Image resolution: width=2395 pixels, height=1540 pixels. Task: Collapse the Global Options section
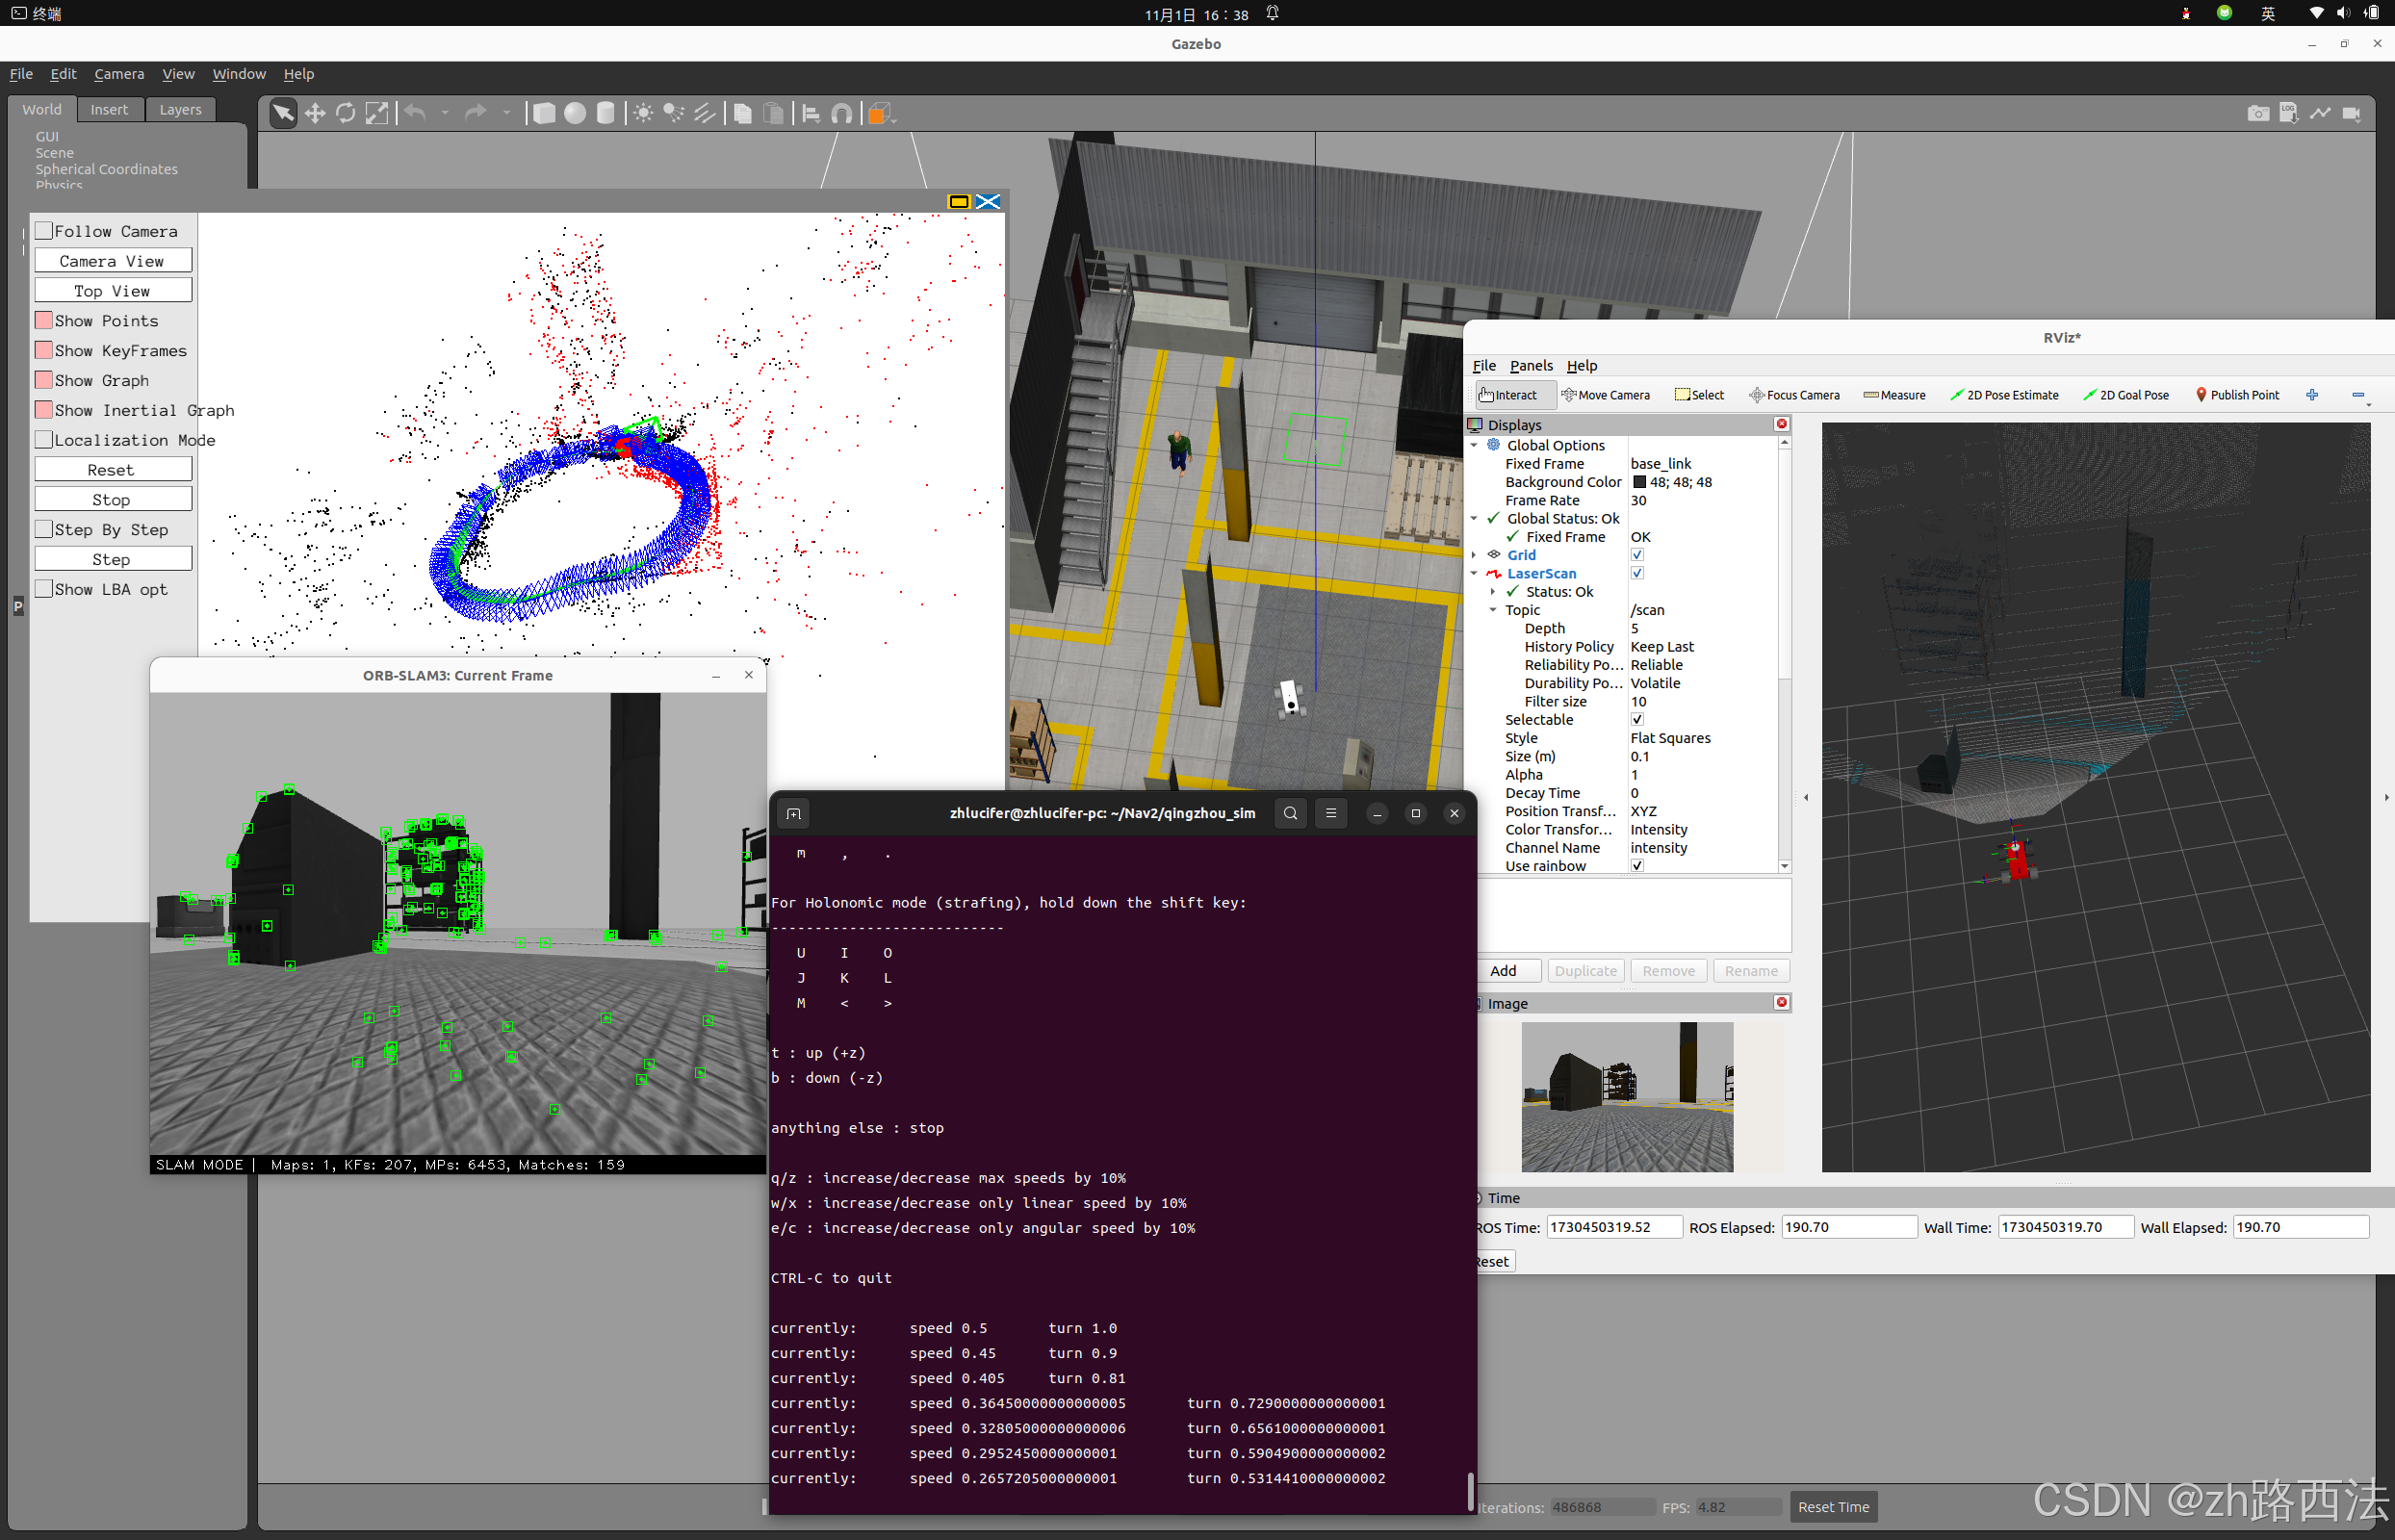1474,445
